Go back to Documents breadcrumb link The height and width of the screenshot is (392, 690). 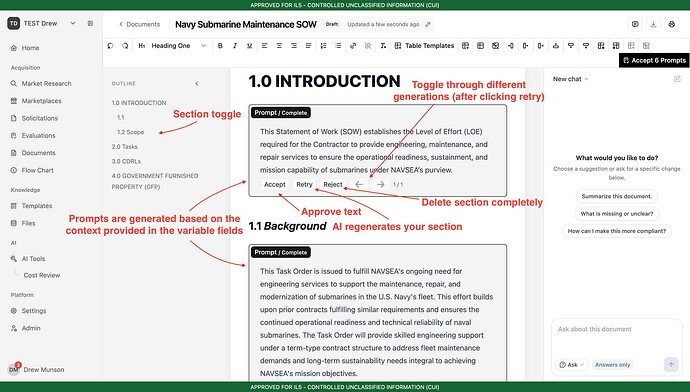[x=139, y=25]
